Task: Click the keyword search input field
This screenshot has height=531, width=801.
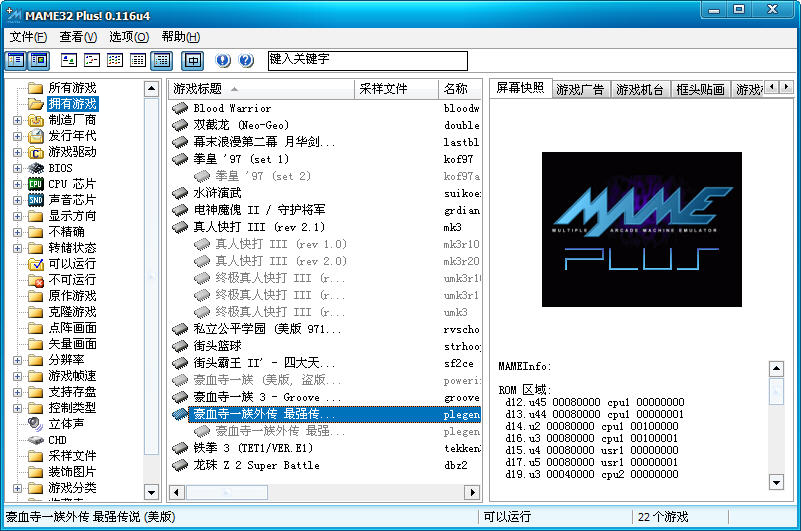Action: [367, 61]
